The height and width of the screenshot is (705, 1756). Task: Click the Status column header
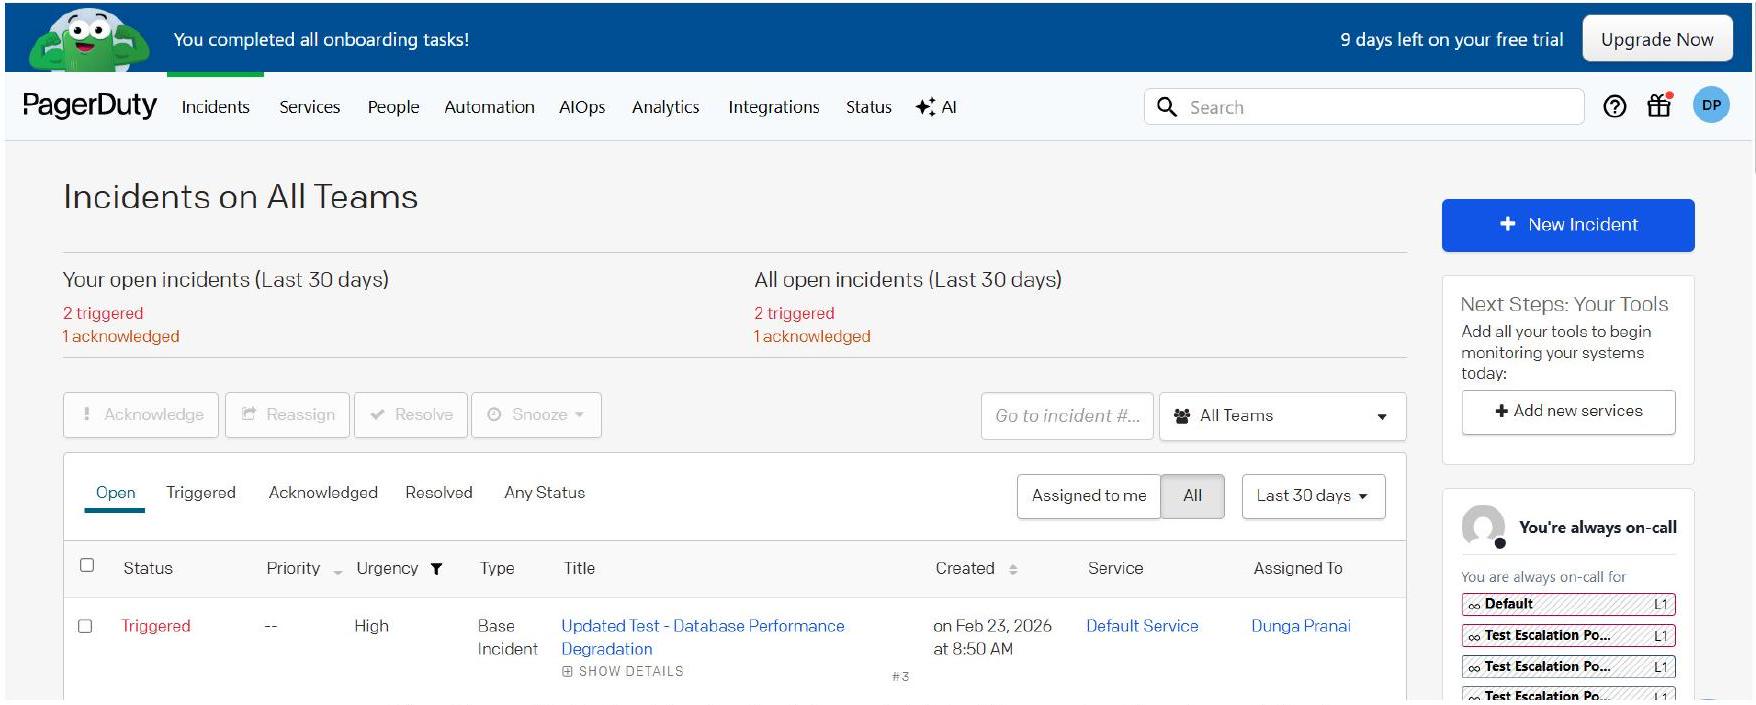click(148, 569)
